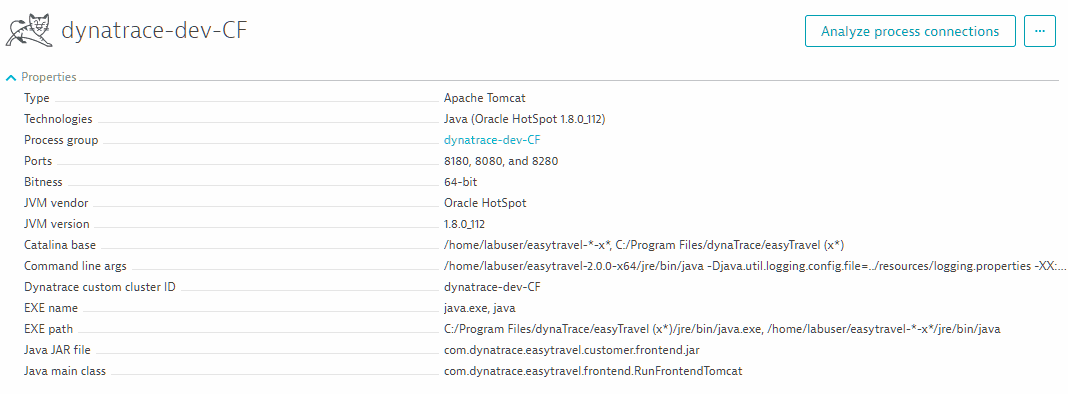This screenshot has width=1068, height=394.
Task: Select the Technologies property label
Action: coord(58,119)
